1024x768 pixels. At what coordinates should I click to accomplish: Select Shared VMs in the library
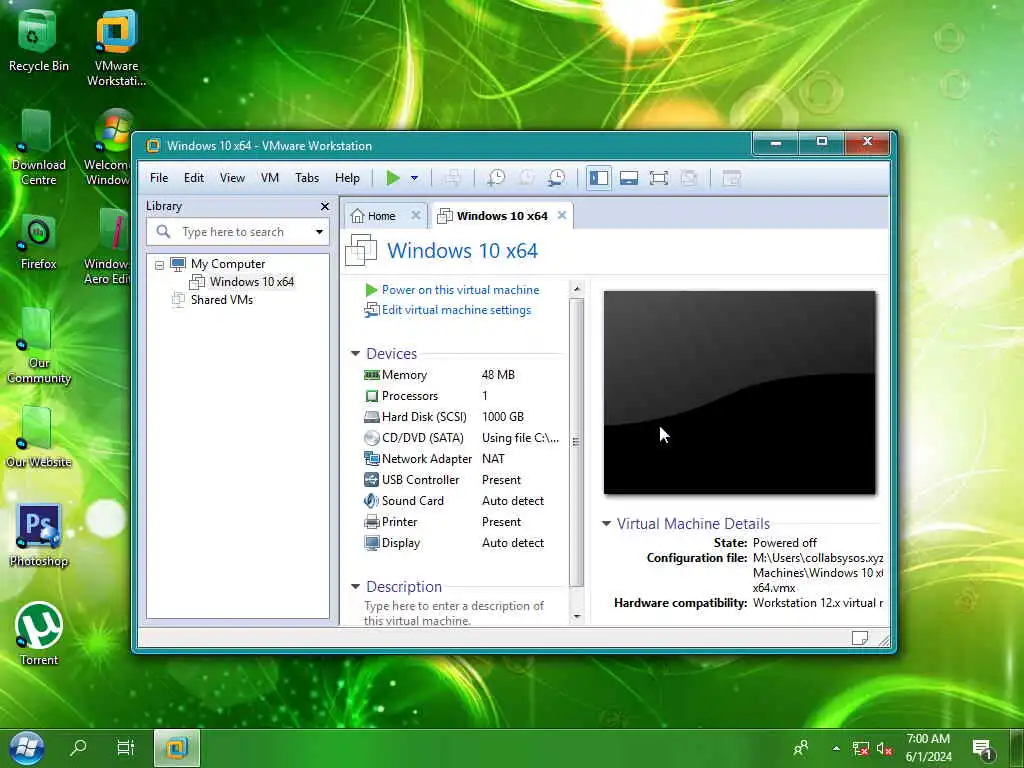coord(221,300)
